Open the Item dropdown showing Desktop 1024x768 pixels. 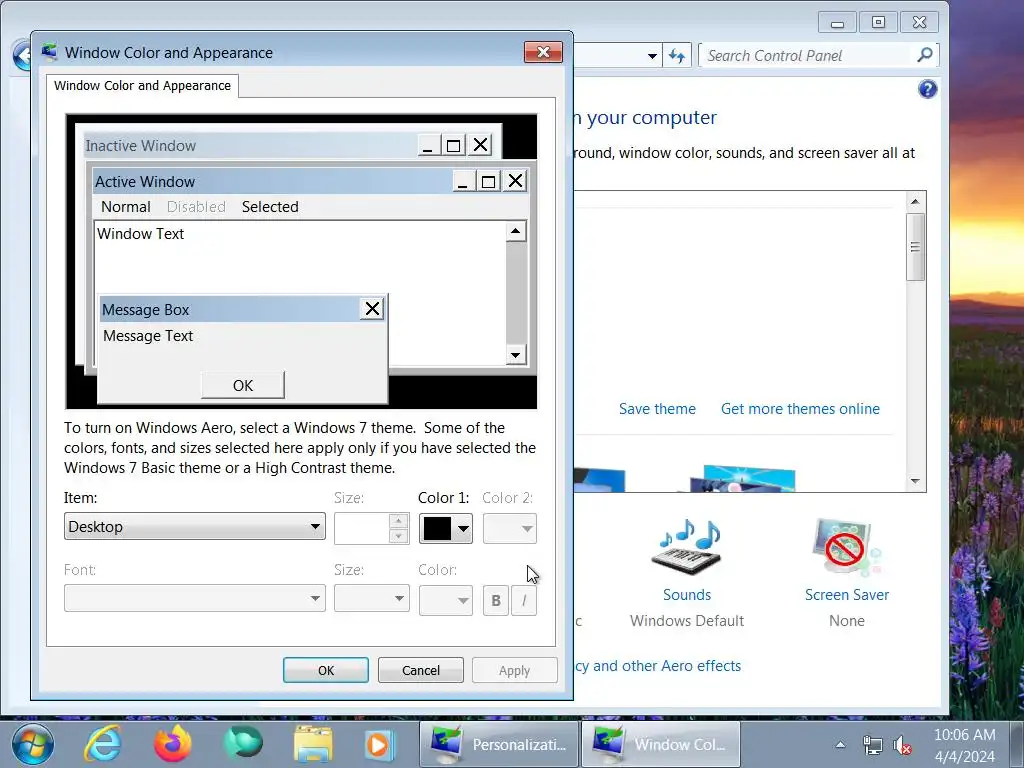195,526
